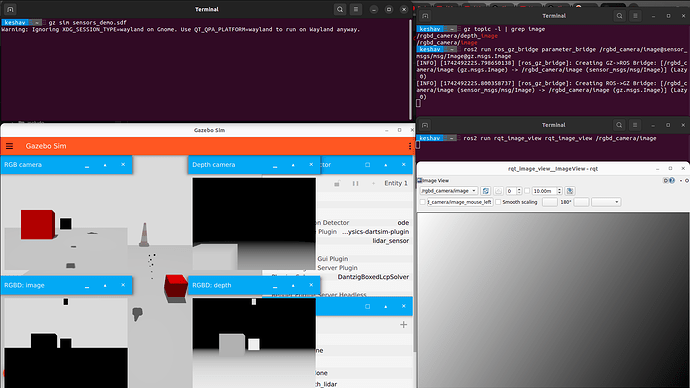This screenshot has width=690, height=388.
Task: Click the save image icon in Image View
Action: tap(570, 191)
